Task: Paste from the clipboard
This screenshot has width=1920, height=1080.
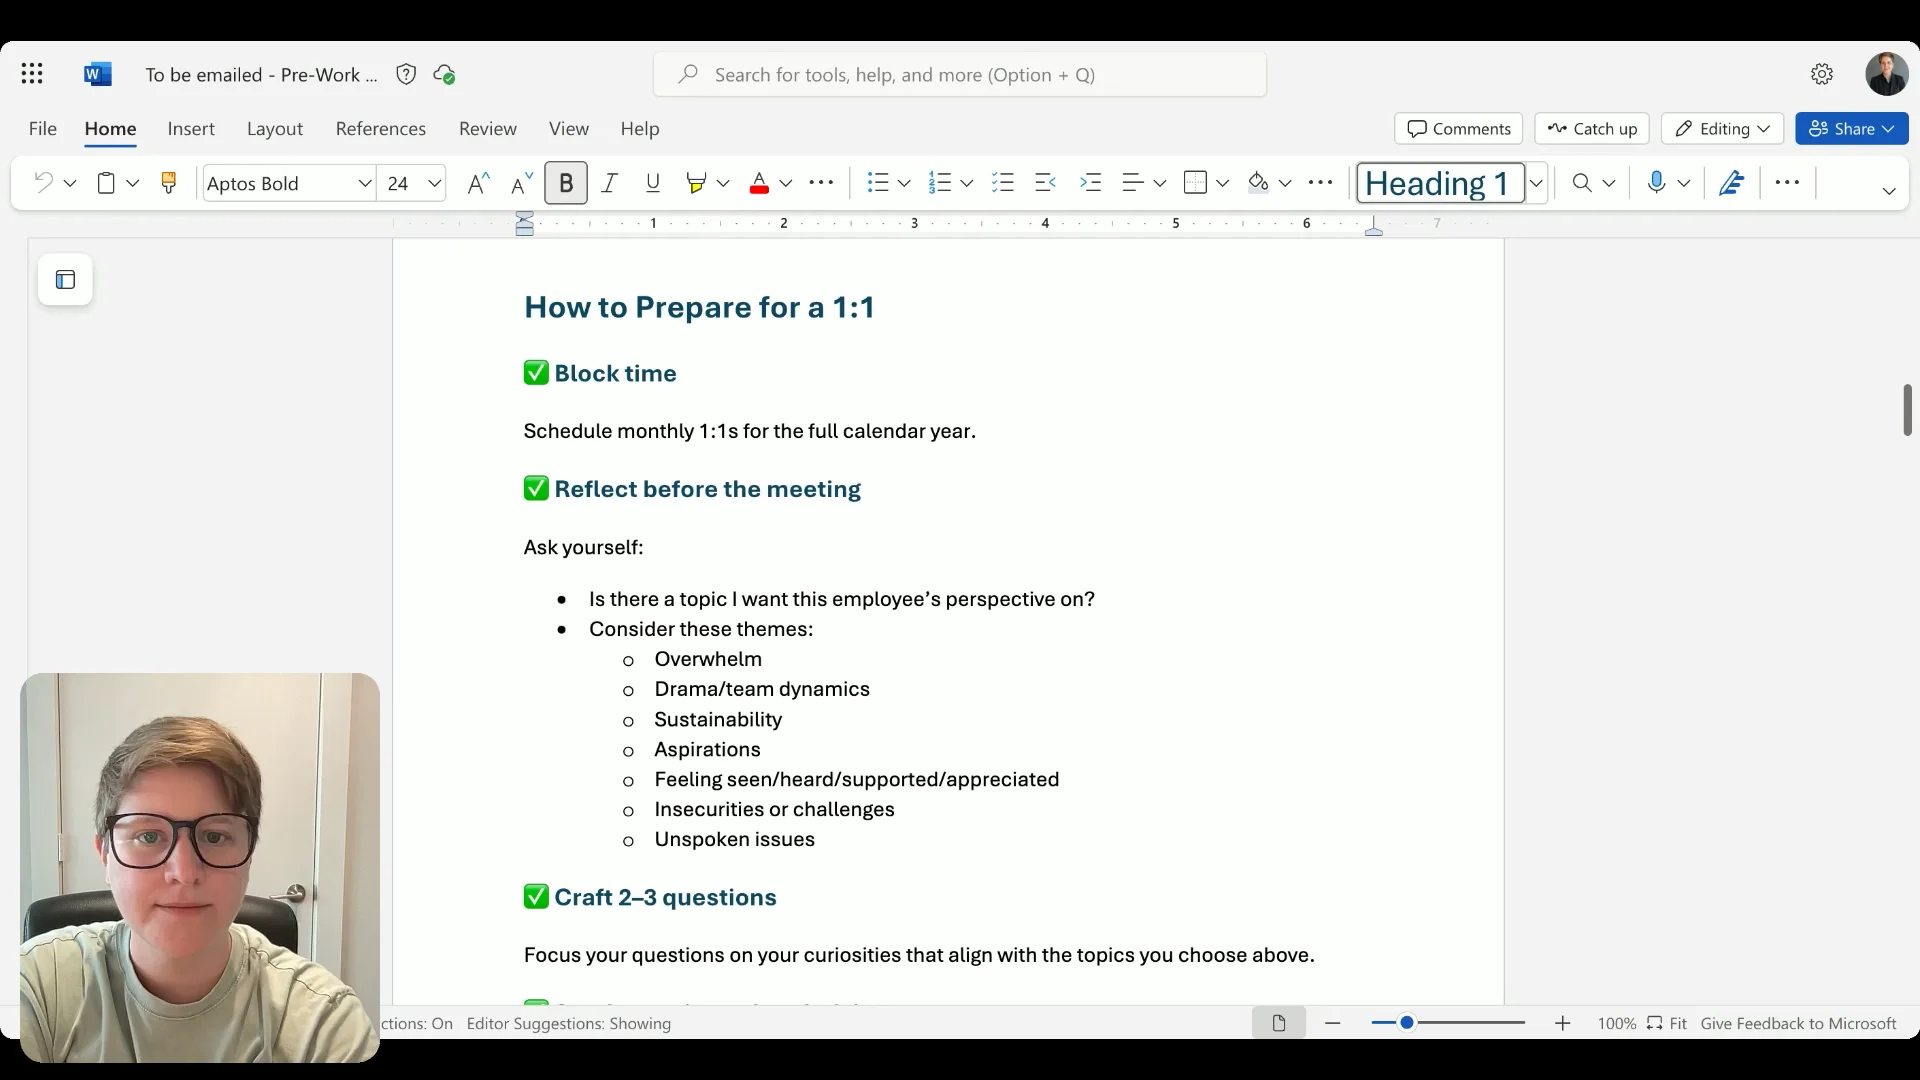Action: coord(106,183)
